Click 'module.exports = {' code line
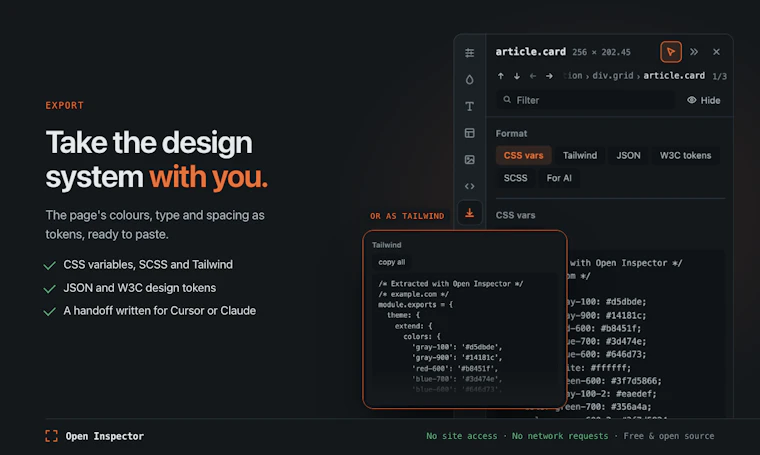The width and height of the screenshot is (760, 455). click(x=415, y=305)
